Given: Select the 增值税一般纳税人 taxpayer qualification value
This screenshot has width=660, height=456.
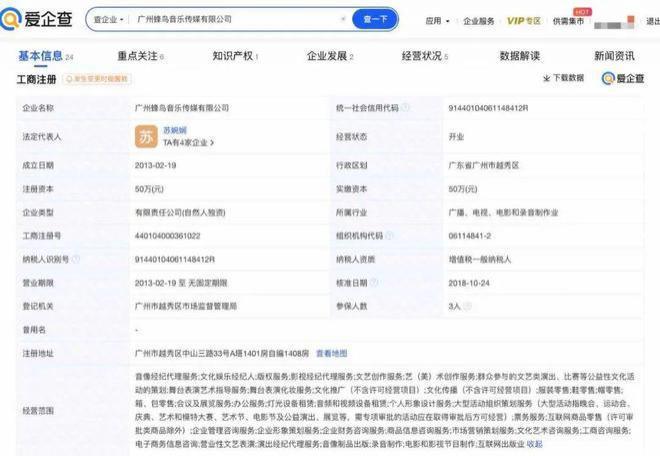Looking at the screenshot, I should pyautogui.click(x=480, y=259).
